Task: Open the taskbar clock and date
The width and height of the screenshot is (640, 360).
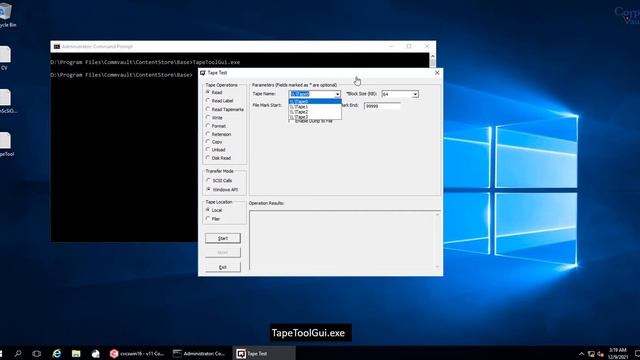Action: point(618,353)
